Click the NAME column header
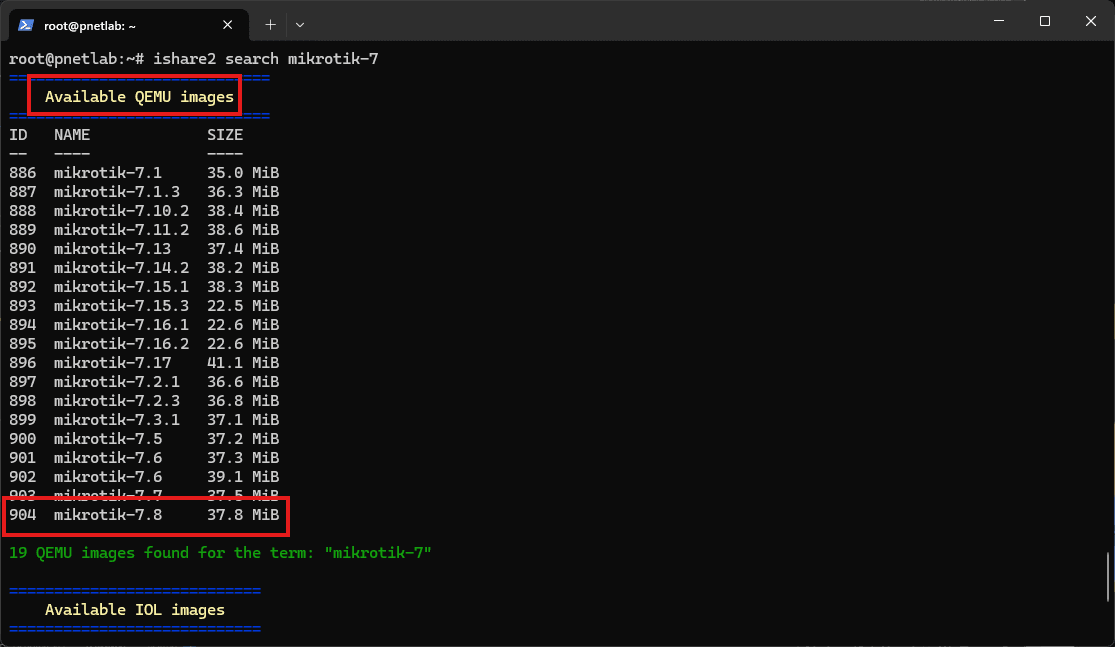Viewport: 1115px width, 647px height. [72, 135]
